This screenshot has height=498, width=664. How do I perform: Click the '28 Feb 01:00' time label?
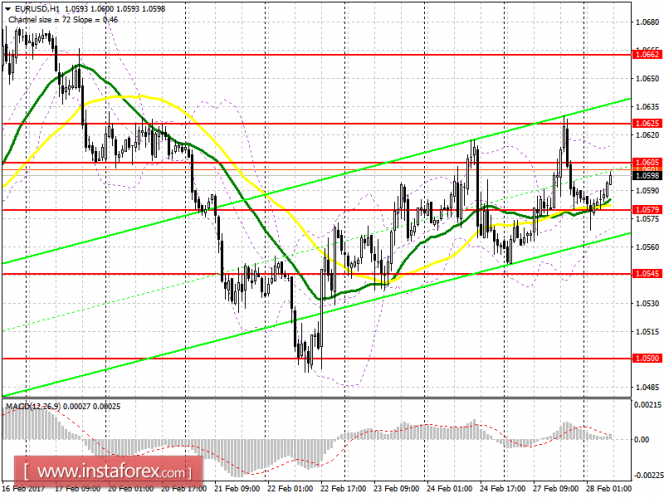(609, 488)
